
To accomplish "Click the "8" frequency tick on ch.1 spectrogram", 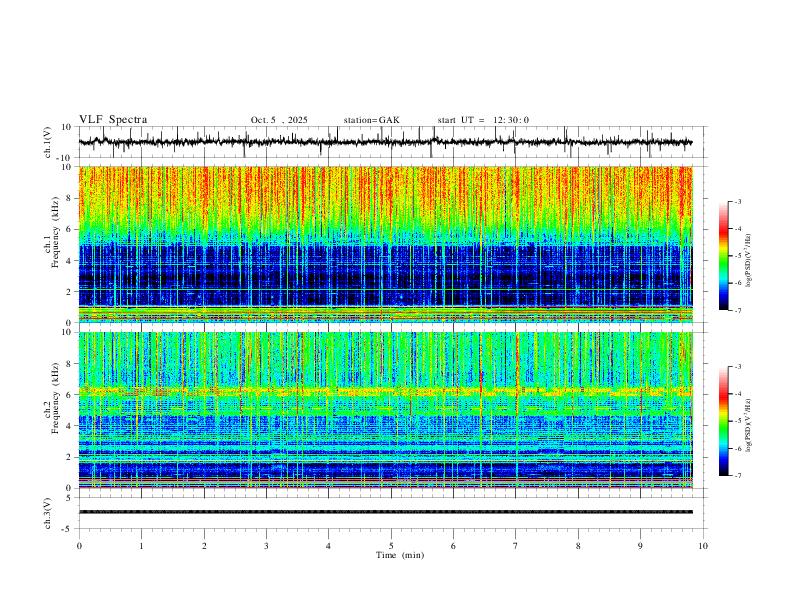I will point(70,198).
